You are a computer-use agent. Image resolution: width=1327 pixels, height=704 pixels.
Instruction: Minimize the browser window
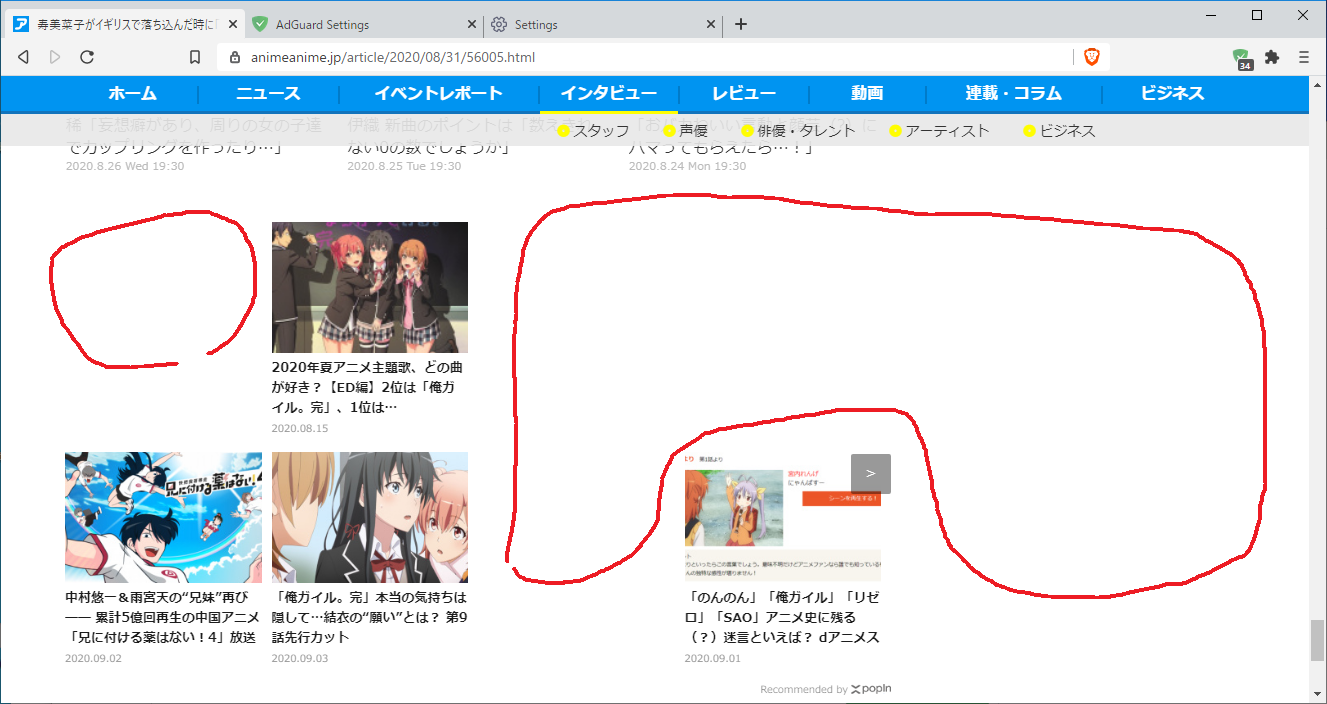coord(1211,14)
